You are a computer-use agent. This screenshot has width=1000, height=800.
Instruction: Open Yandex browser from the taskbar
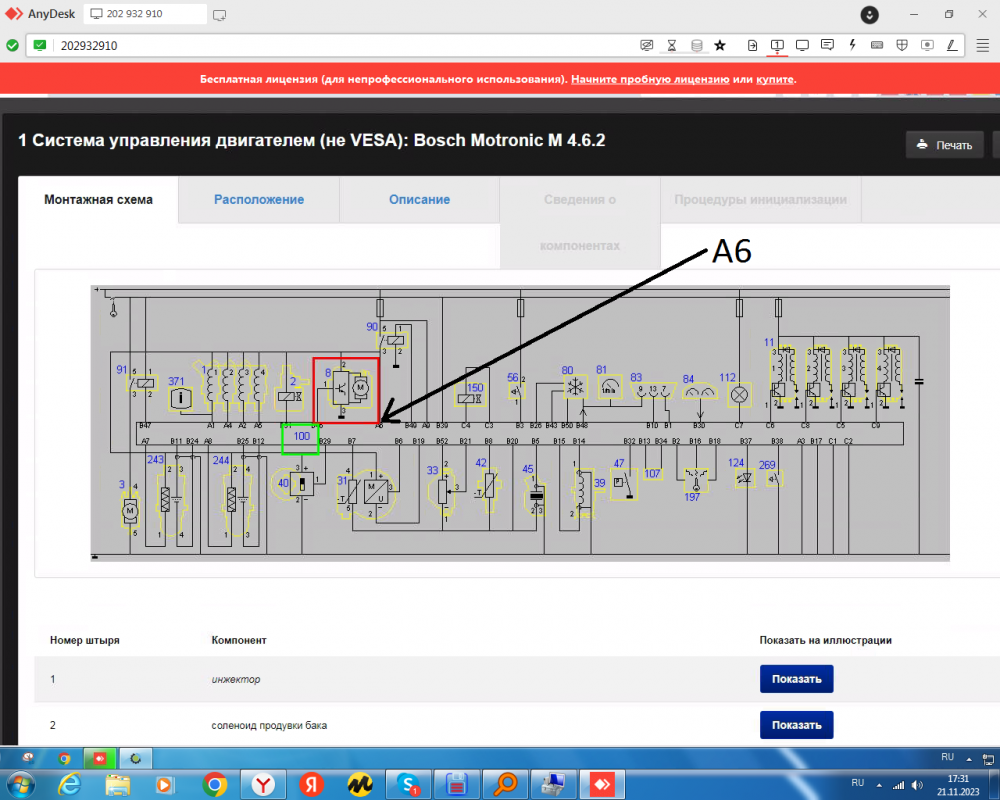coord(263,784)
